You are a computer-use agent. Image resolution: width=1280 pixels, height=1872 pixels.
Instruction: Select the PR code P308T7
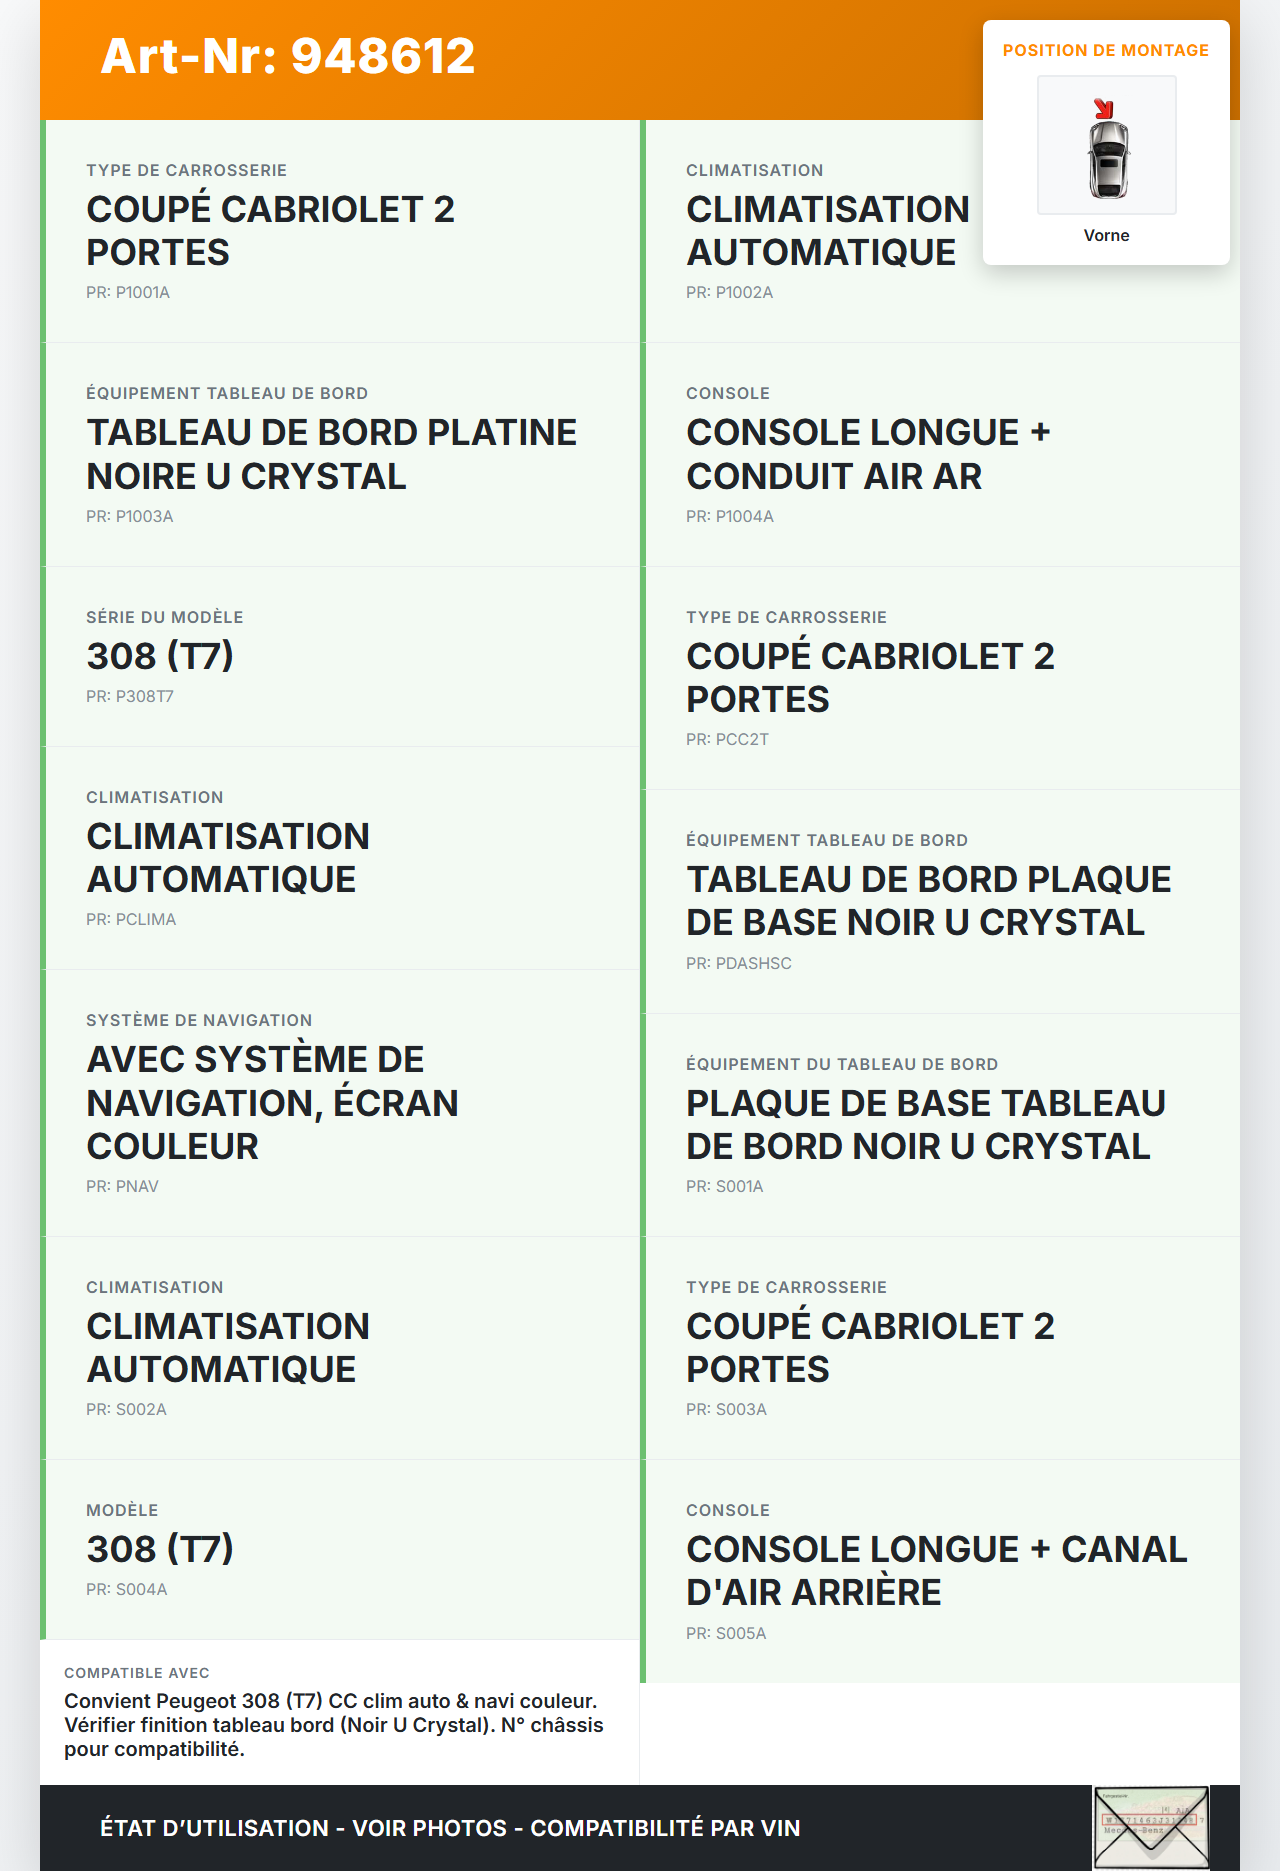click(130, 696)
